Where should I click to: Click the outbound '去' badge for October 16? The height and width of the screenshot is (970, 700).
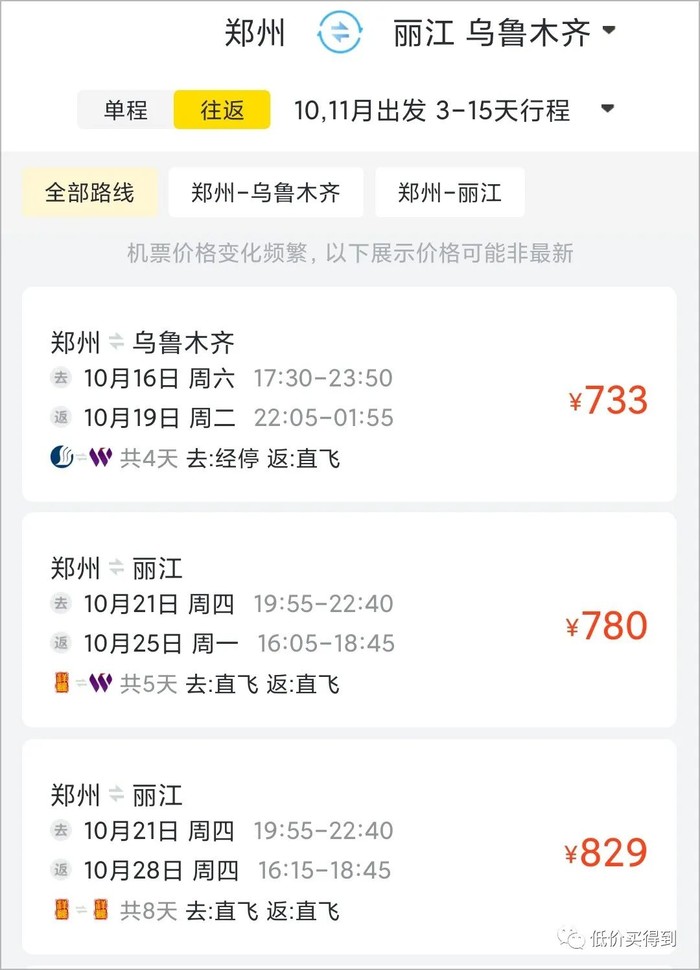tap(61, 378)
